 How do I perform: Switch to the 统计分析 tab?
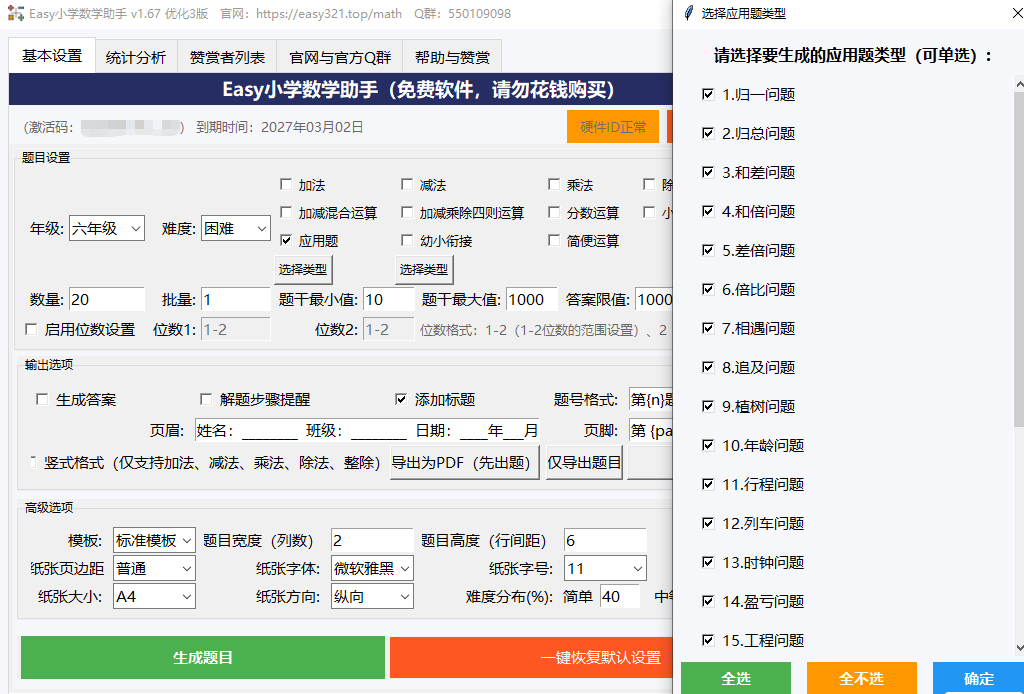(136, 57)
